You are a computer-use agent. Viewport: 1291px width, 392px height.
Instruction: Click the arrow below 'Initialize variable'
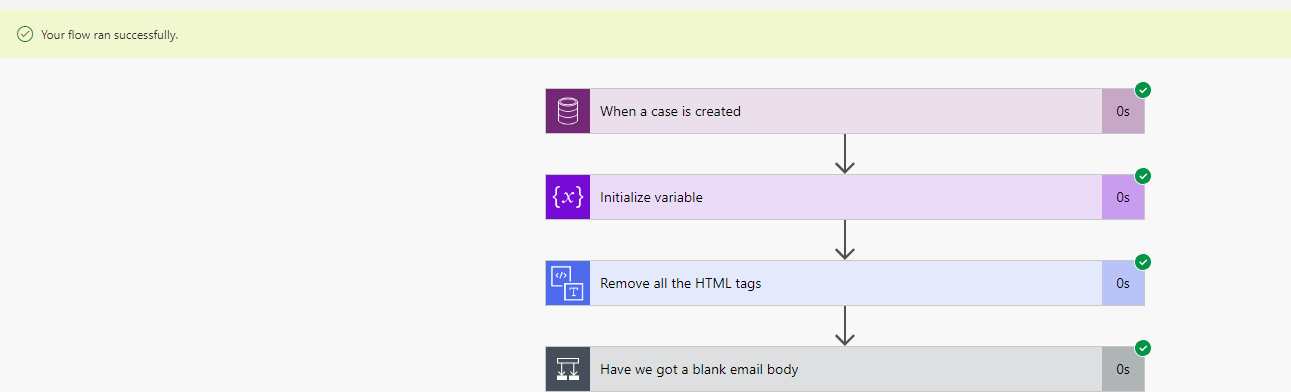point(845,240)
